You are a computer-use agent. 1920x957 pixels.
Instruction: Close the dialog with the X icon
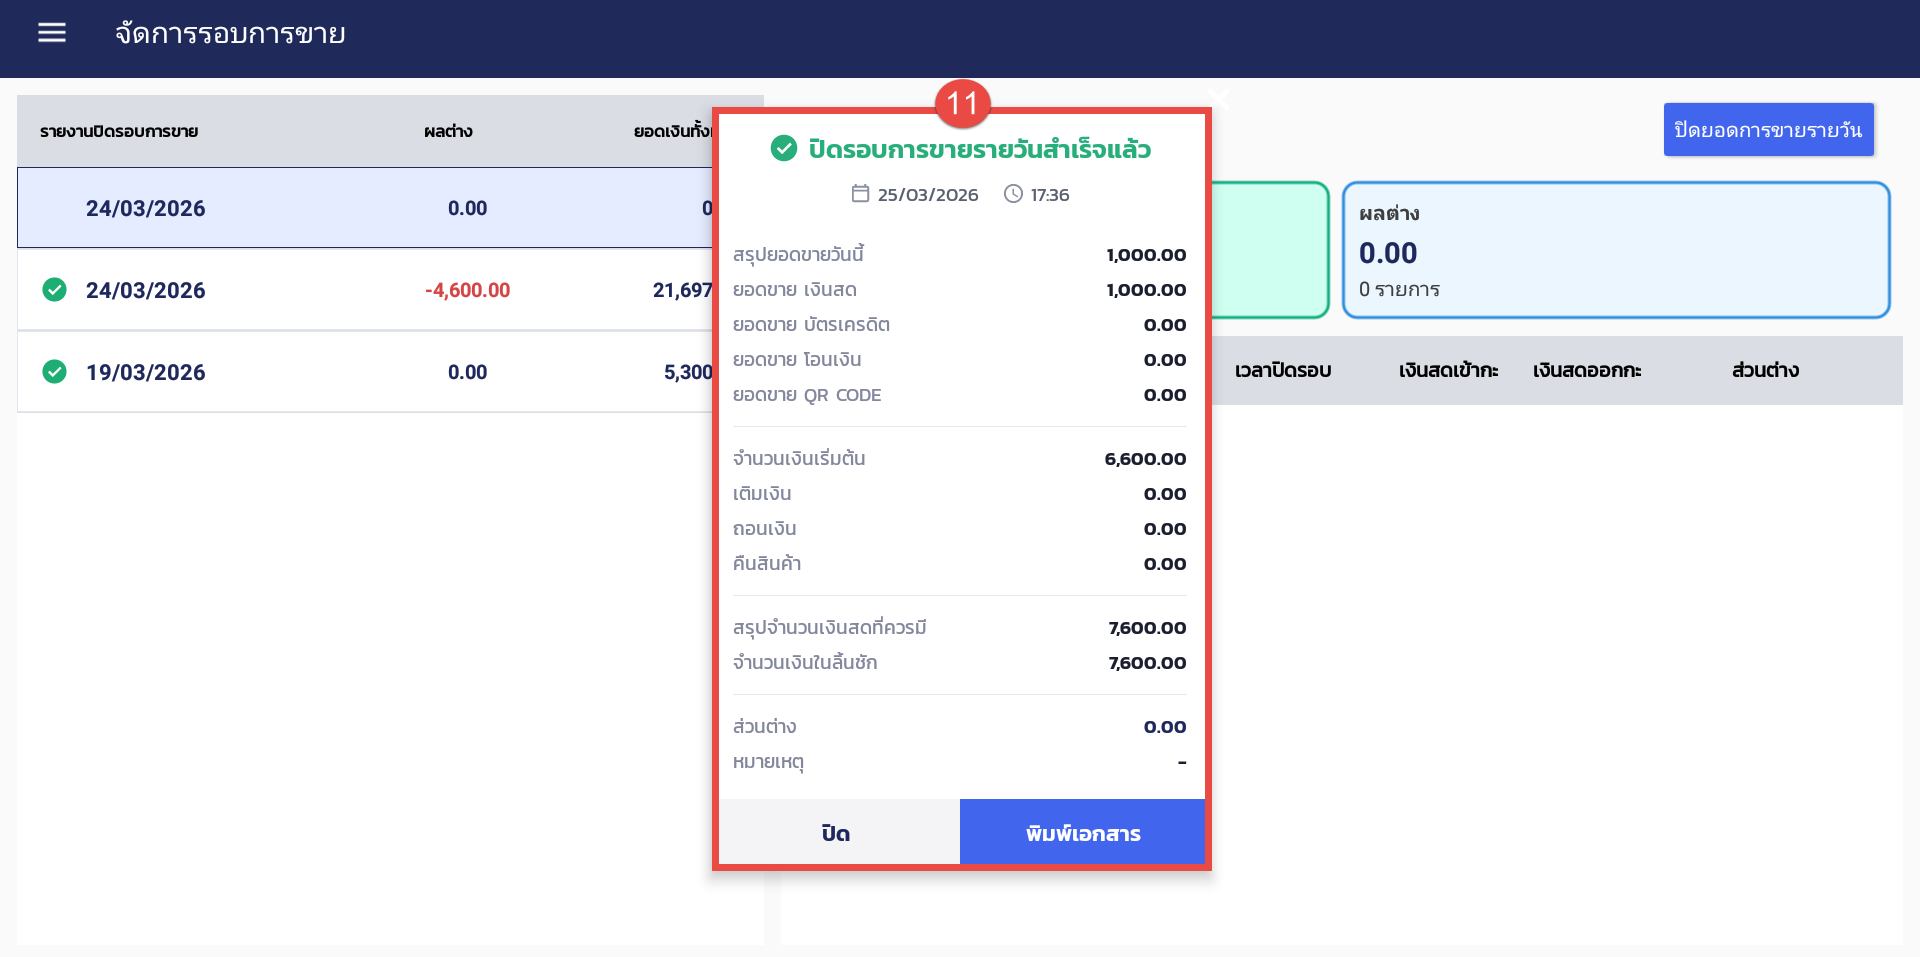[1218, 97]
